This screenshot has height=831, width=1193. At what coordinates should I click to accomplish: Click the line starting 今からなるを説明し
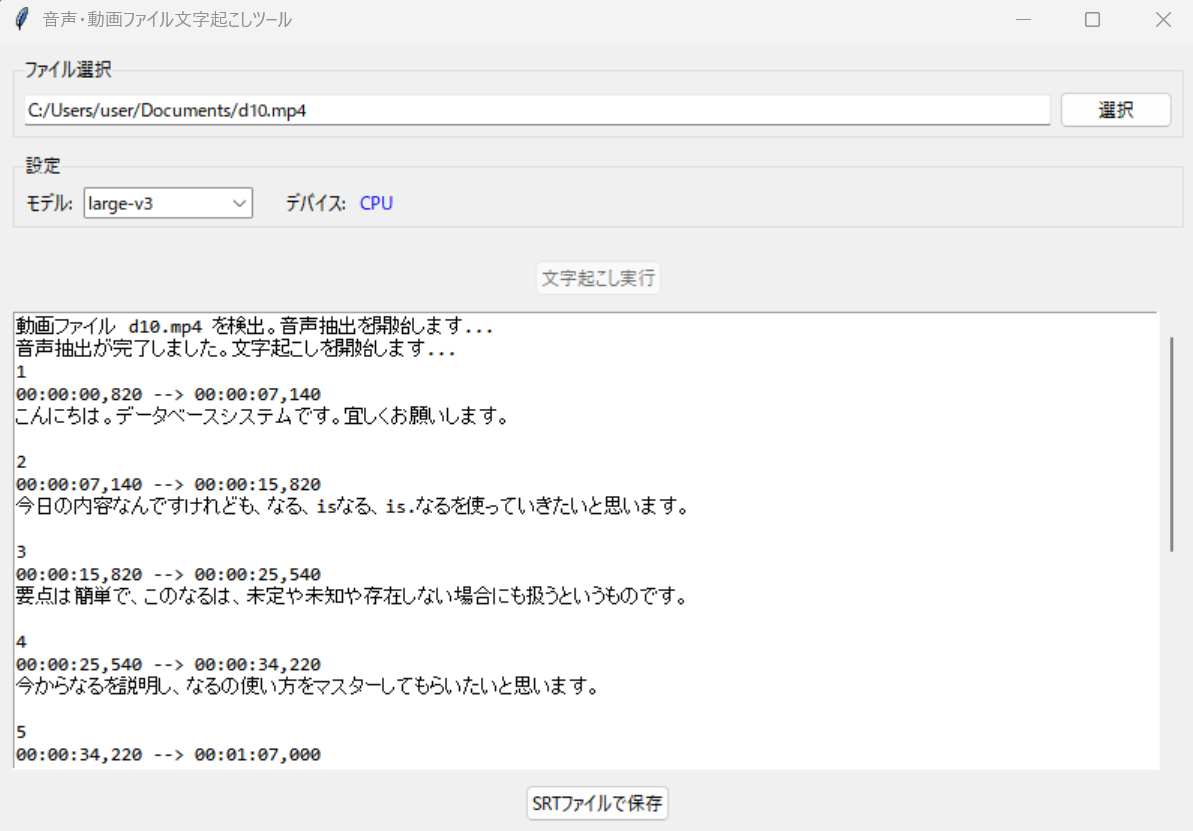click(307, 686)
